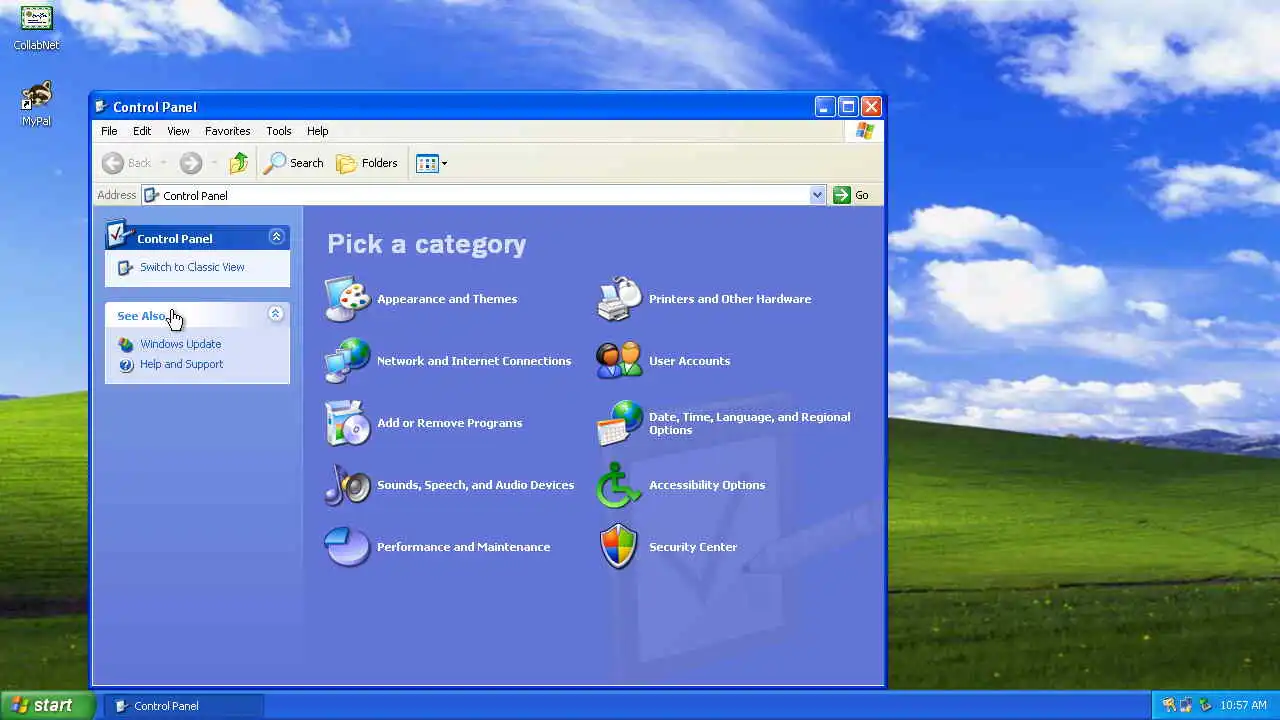Open the Network and Internet Connections icon
This screenshot has width=1280, height=720.
point(347,361)
